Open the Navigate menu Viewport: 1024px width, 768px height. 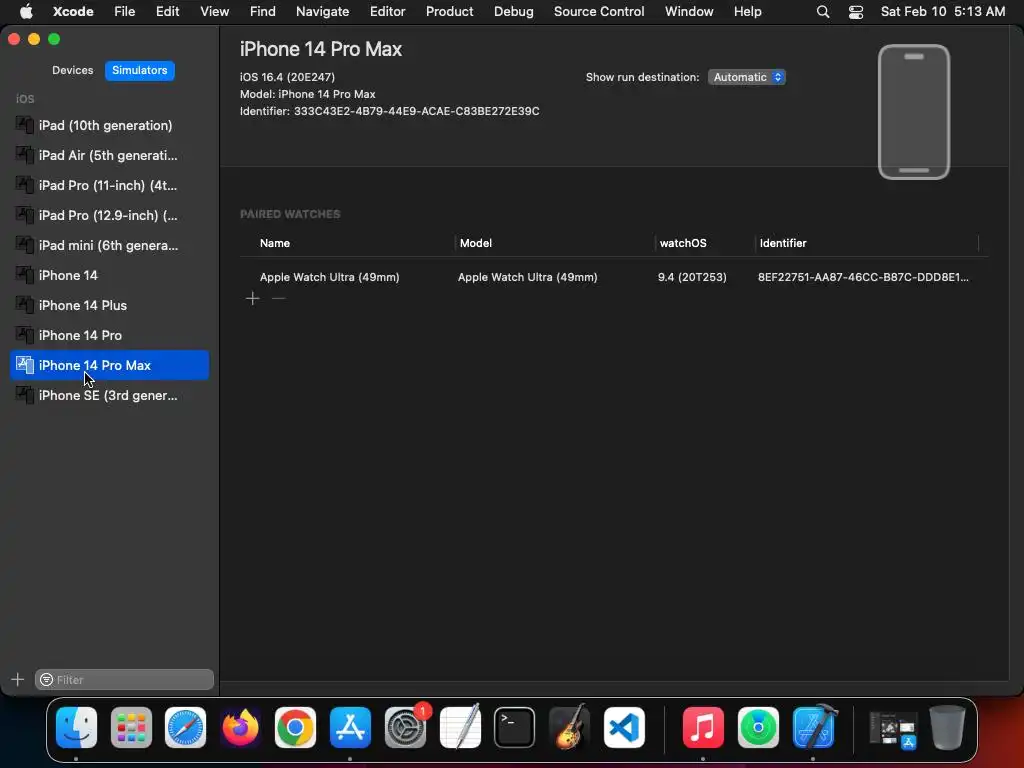click(323, 12)
